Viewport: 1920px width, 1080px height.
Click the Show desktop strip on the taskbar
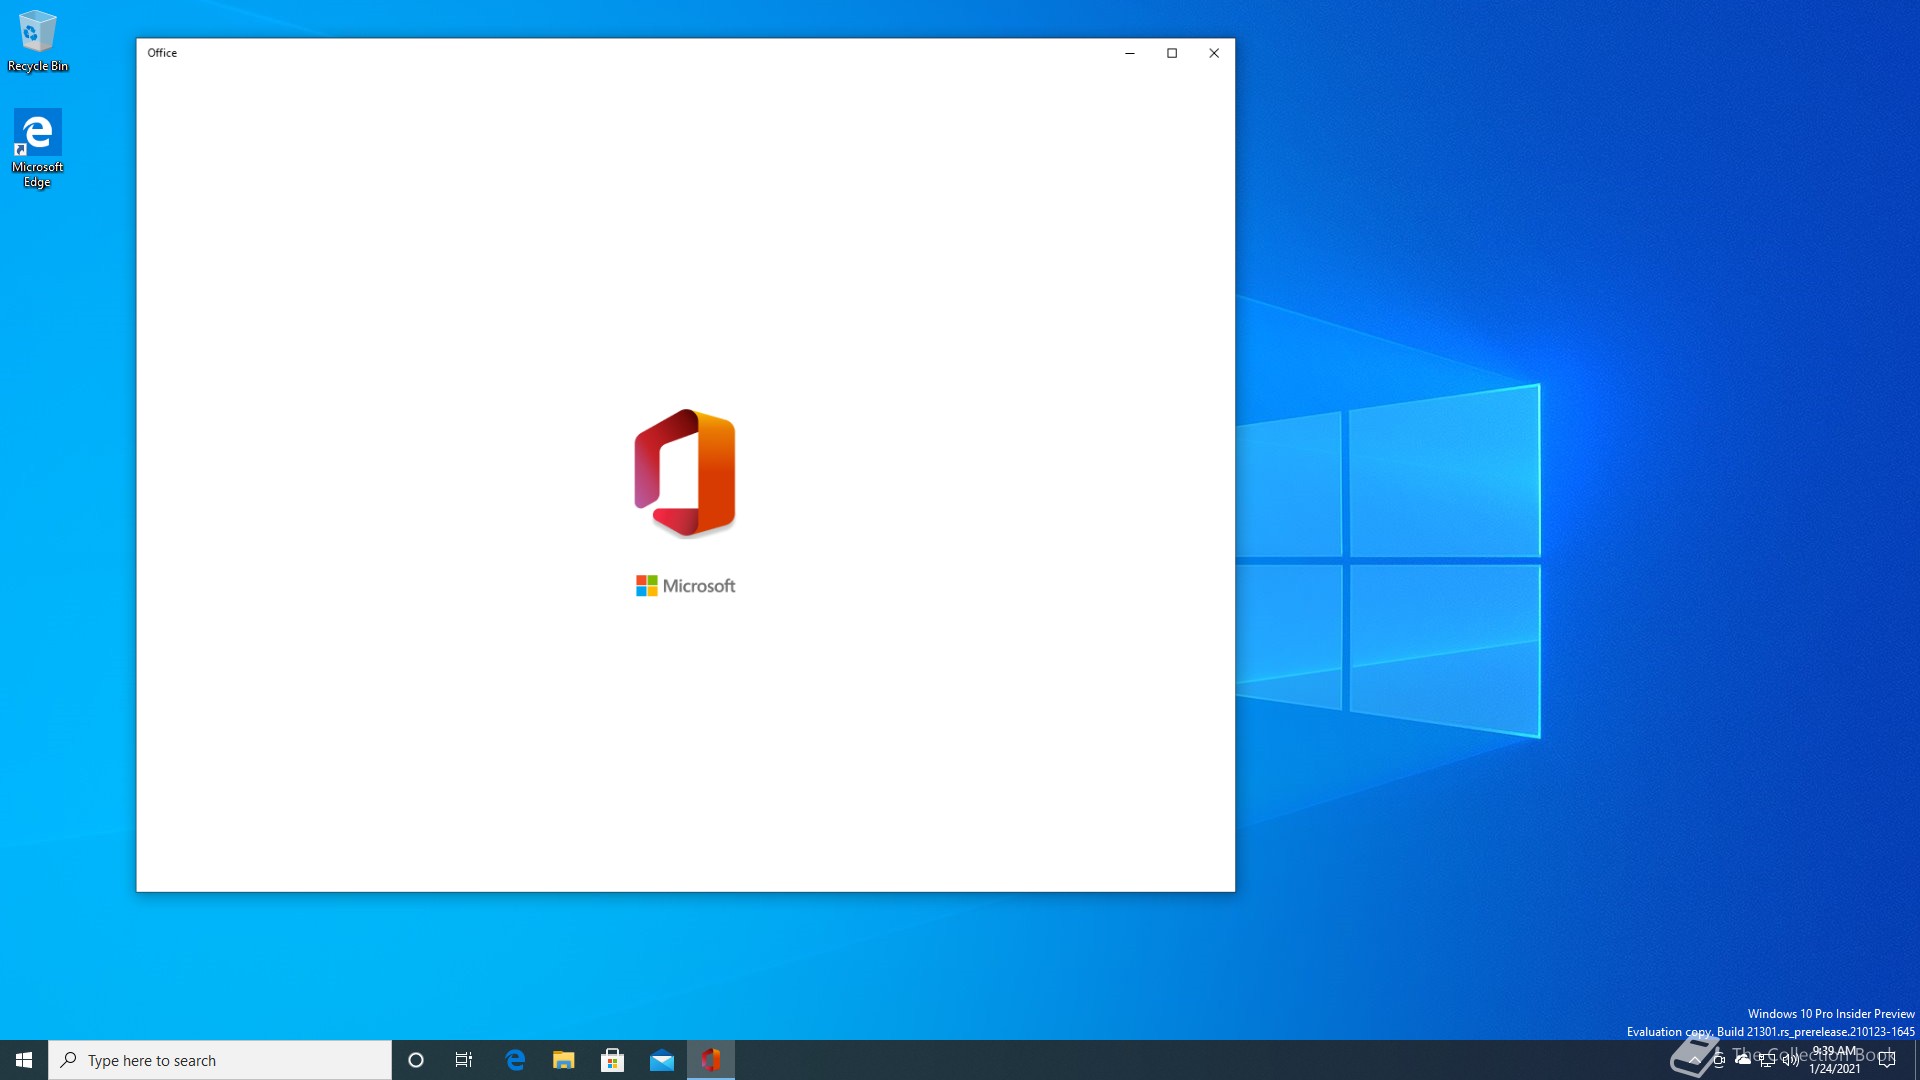pos(1916,1060)
